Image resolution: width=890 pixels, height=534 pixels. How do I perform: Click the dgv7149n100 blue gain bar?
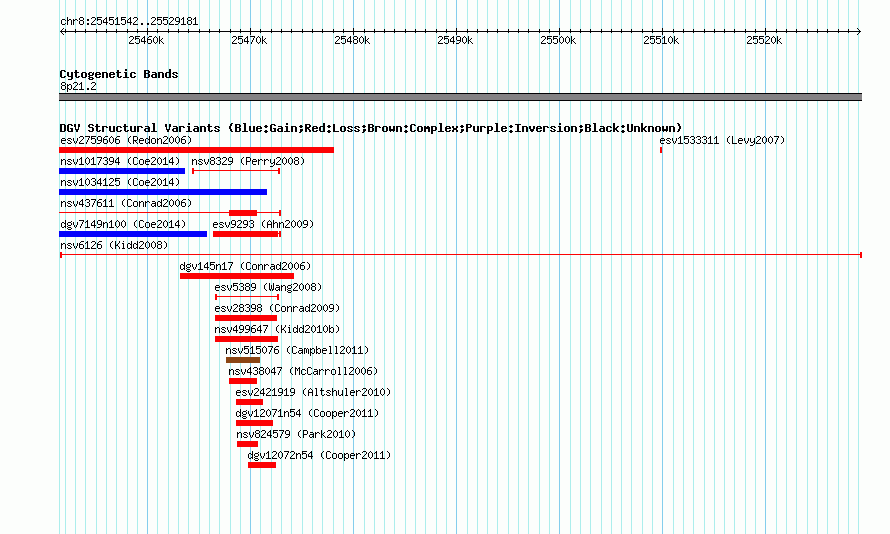coord(133,234)
